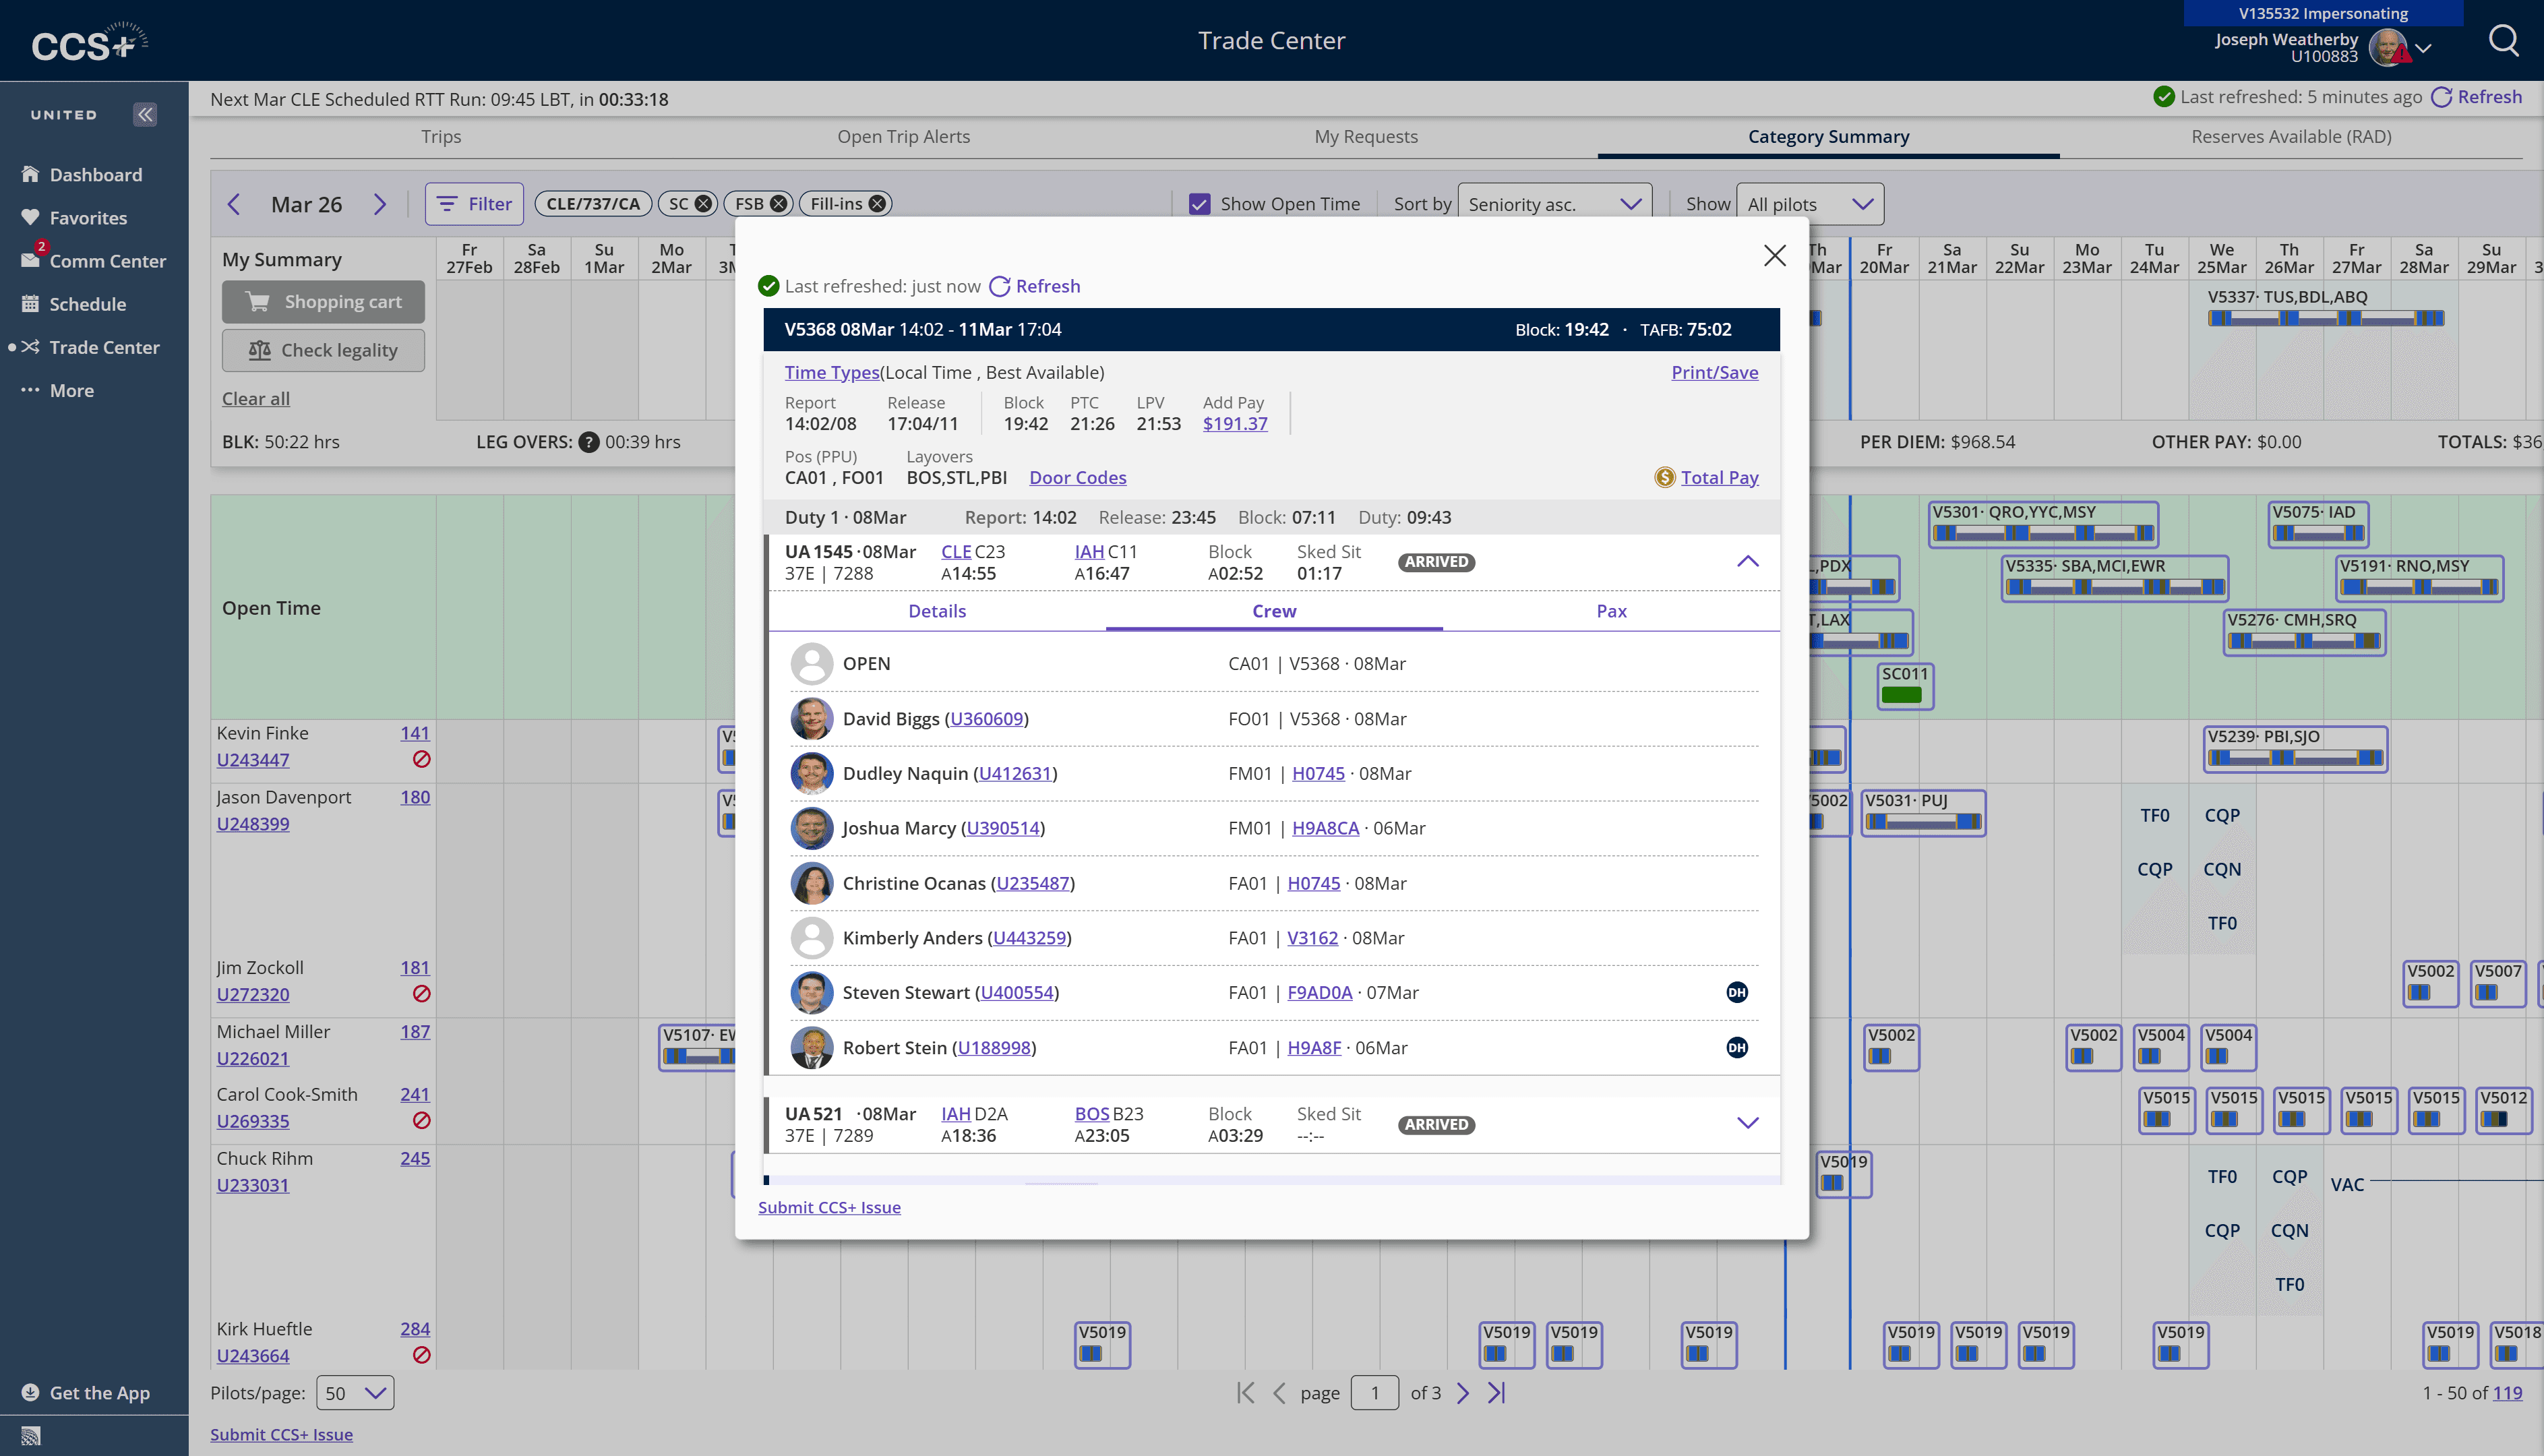Viewport: 2544px width, 1456px height.
Task: Remove the FSB filter chip
Action: pos(778,204)
